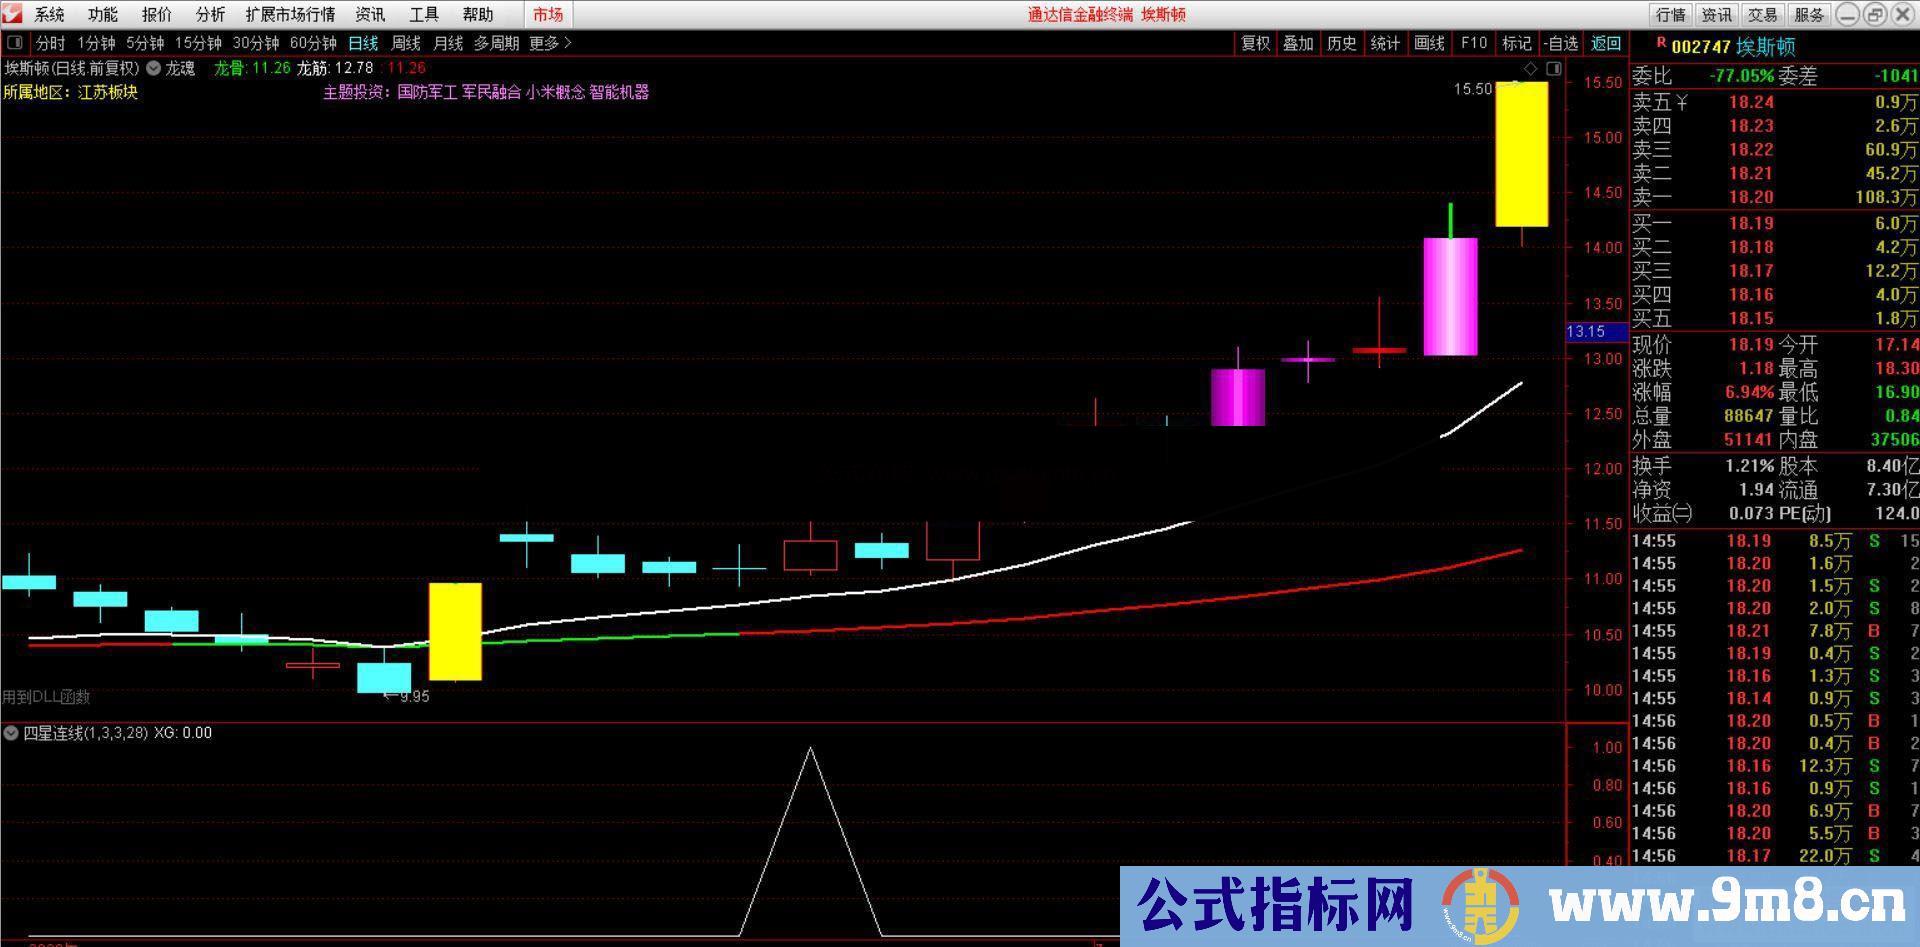
Task: Open the 资讯 button beside 交易
Action: pyautogui.click(x=1717, y=14)
